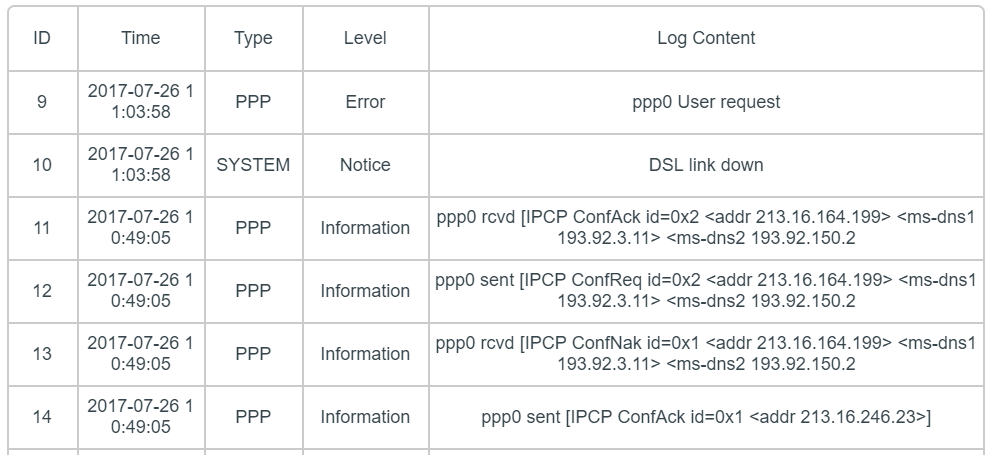Click the "DSL link down" log message
Image resolution: width=994 pixels, height=455 pixels.
click(706, 165)
